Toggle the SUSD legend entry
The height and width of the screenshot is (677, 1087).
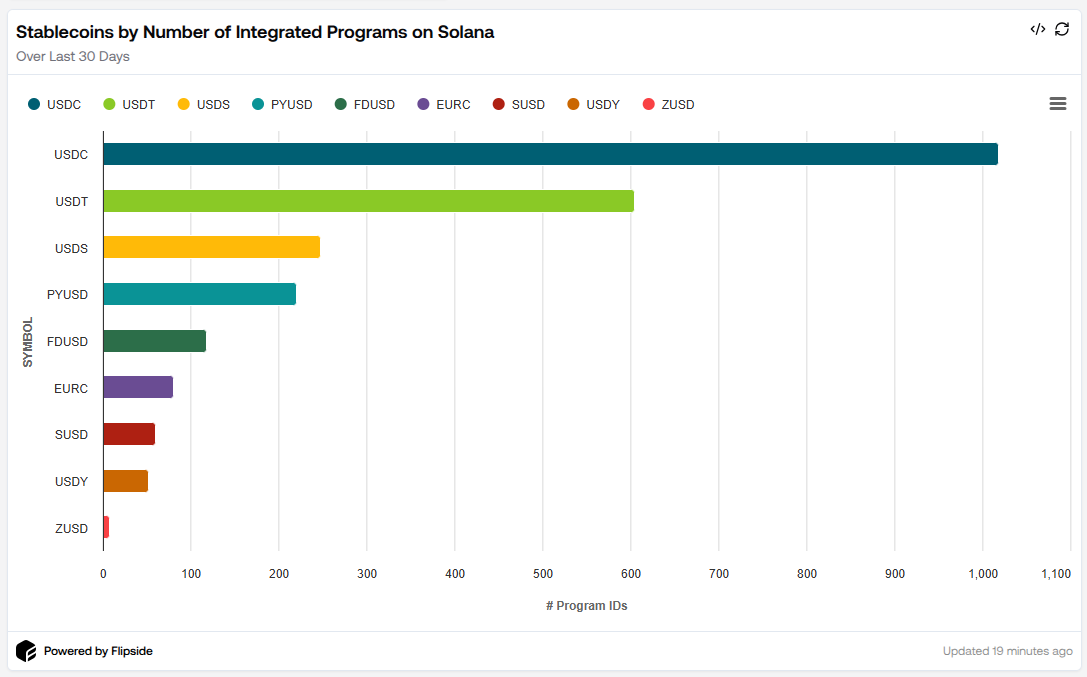click(x=519, y=104)
